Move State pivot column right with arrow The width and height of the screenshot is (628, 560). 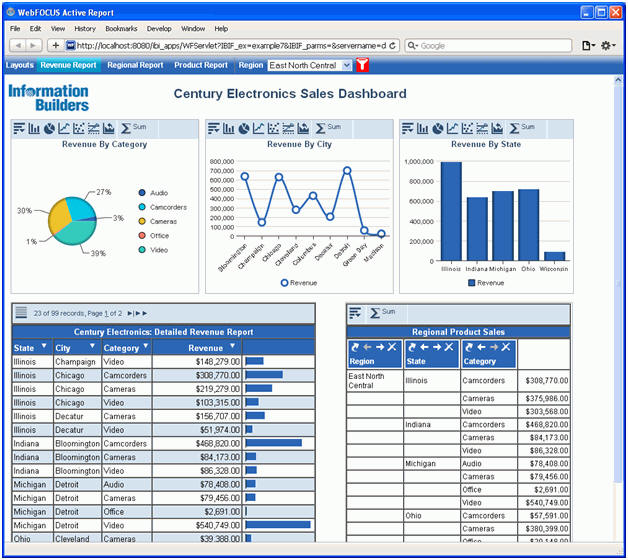[437, 347]
